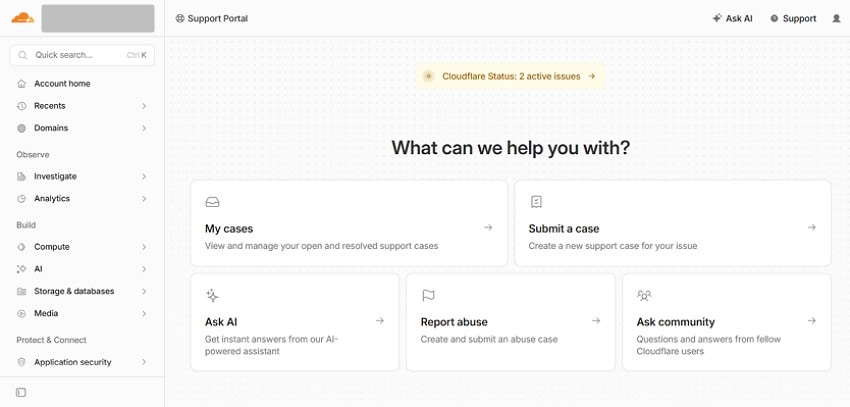The height and width of the screenshot is (407, 850).
Task: Click the Recents clock icon
Action: point(22,106)
